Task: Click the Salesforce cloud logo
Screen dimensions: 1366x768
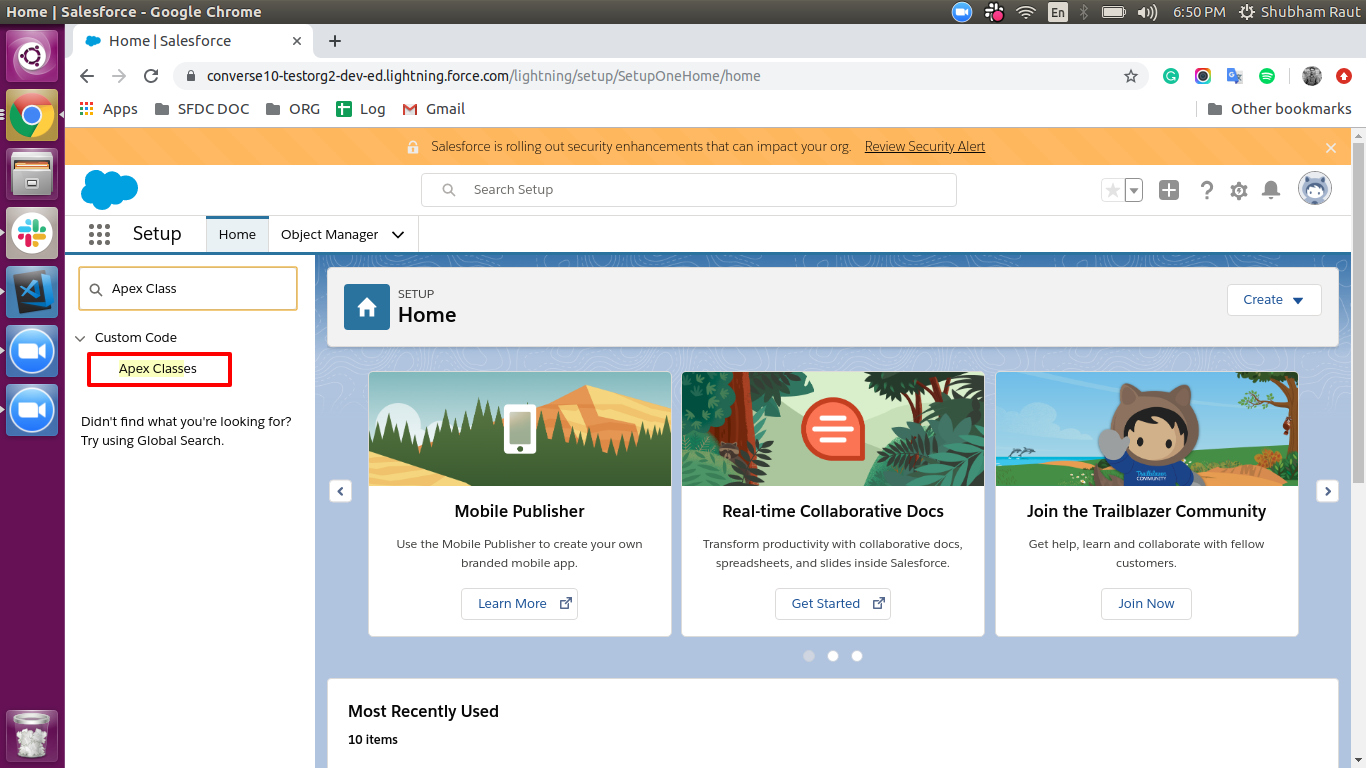Action: click(x=109, y=189)
